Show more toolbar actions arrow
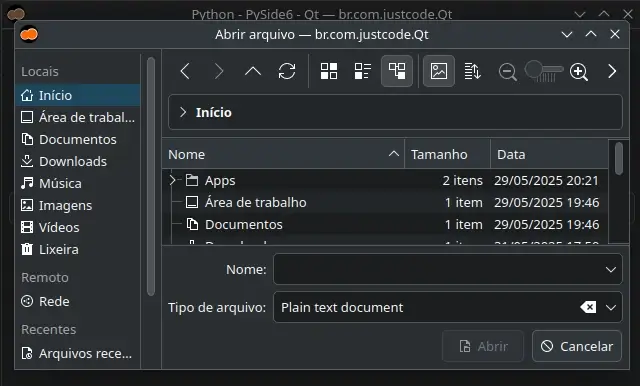Image resolution: width=640 pixels, height=386 pixels. [612, 71]
